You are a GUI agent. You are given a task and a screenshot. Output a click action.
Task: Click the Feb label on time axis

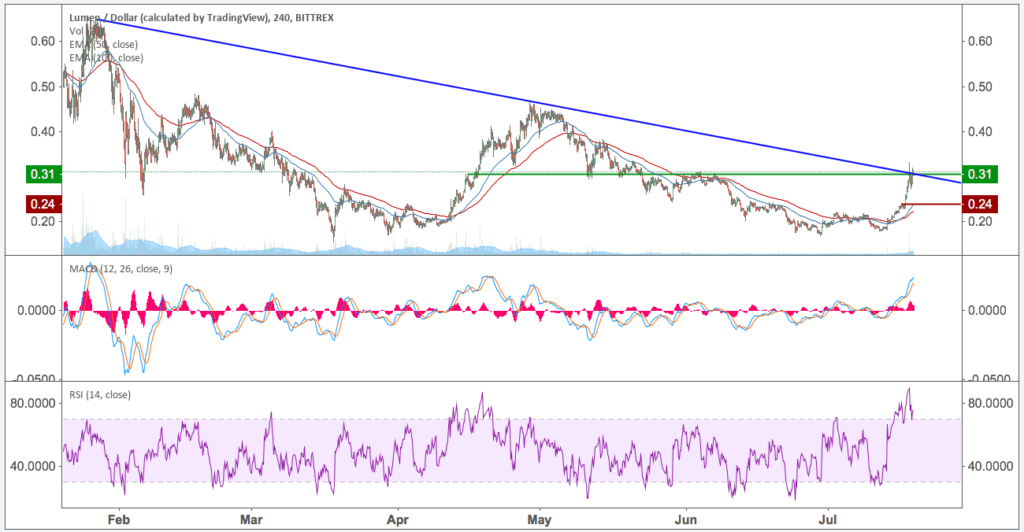[x=119, y=520]
